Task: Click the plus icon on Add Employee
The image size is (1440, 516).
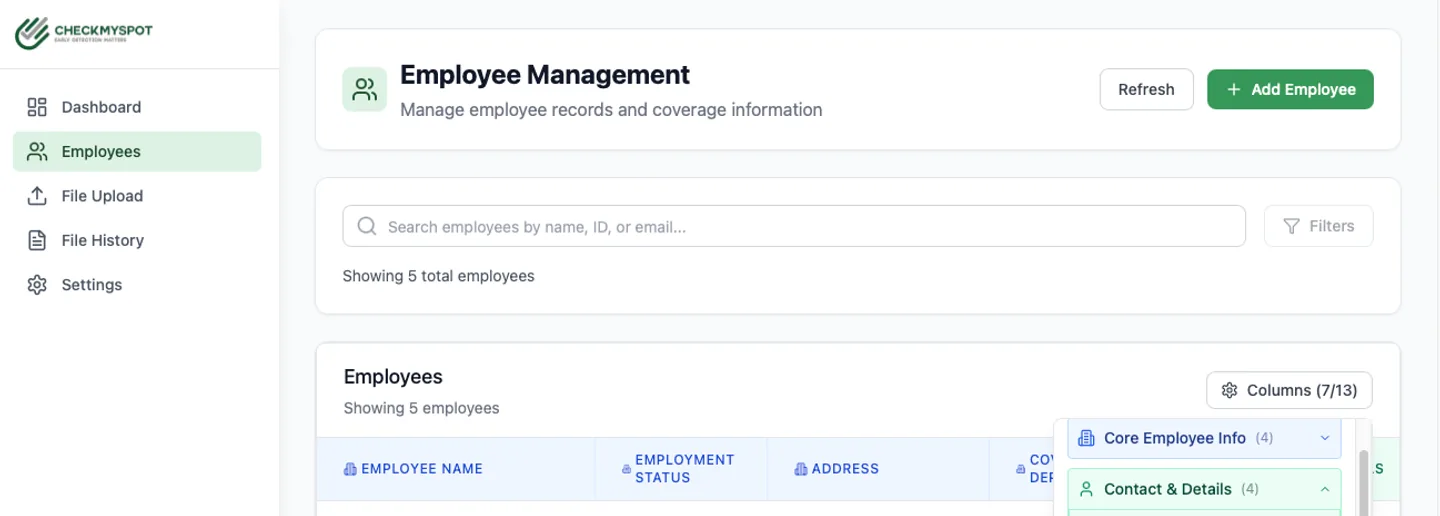Action: (x=1233, y=89)
